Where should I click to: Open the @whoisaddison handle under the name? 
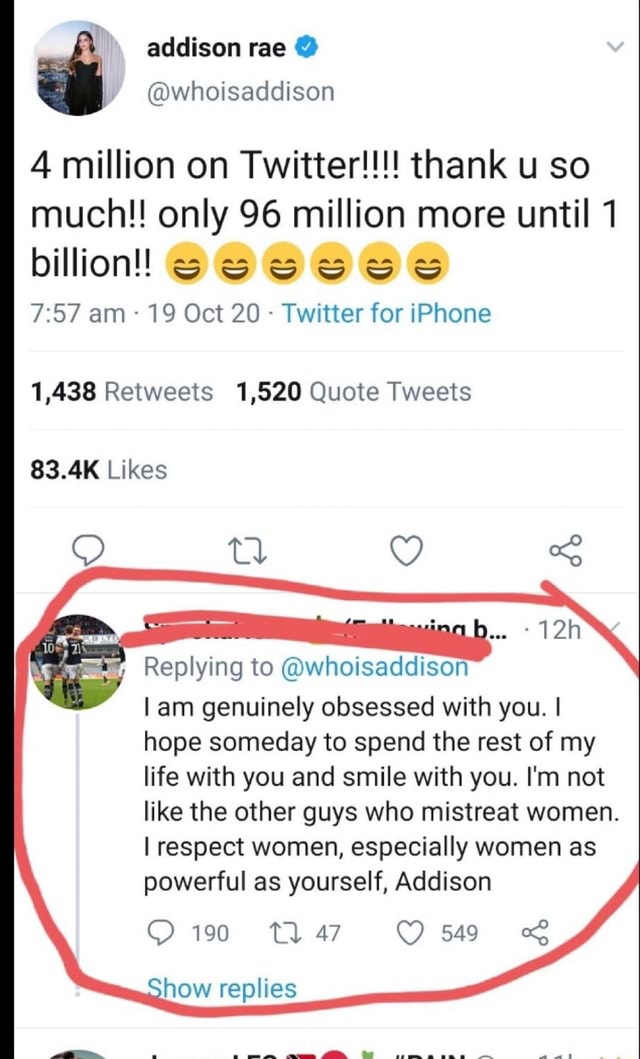tap(240, 92)
